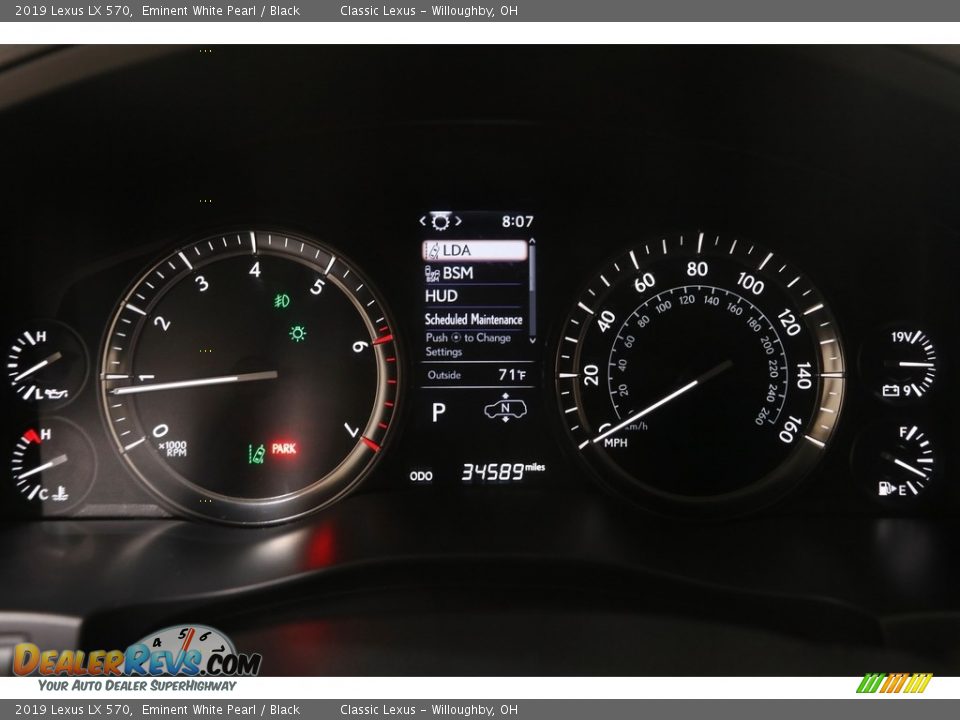Viewport: 960px width, 720px height.
Task: Click the green fog light indicator
Action: (x=282, y=301)
